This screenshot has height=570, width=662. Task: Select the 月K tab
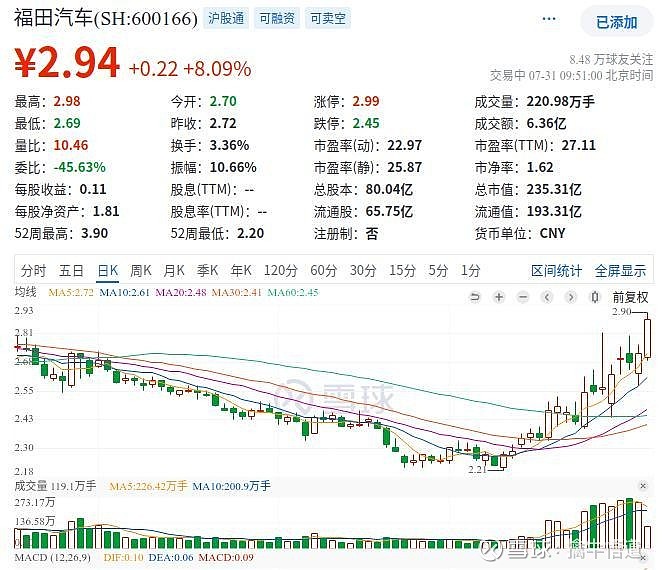pyautogui.click(x=174, y=270)
